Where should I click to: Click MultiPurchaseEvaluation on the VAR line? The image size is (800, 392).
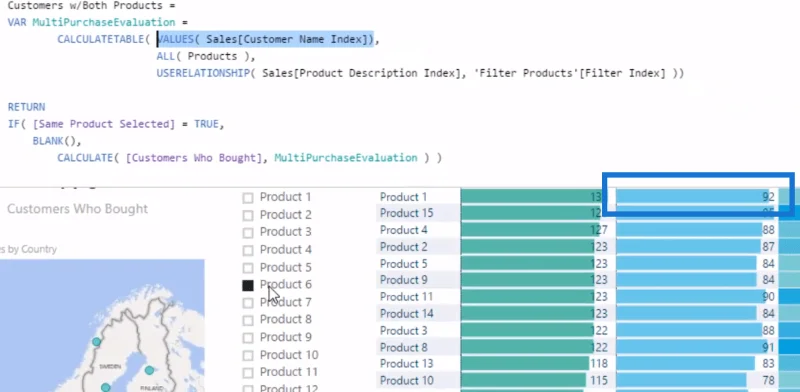(x=104, y=22)
